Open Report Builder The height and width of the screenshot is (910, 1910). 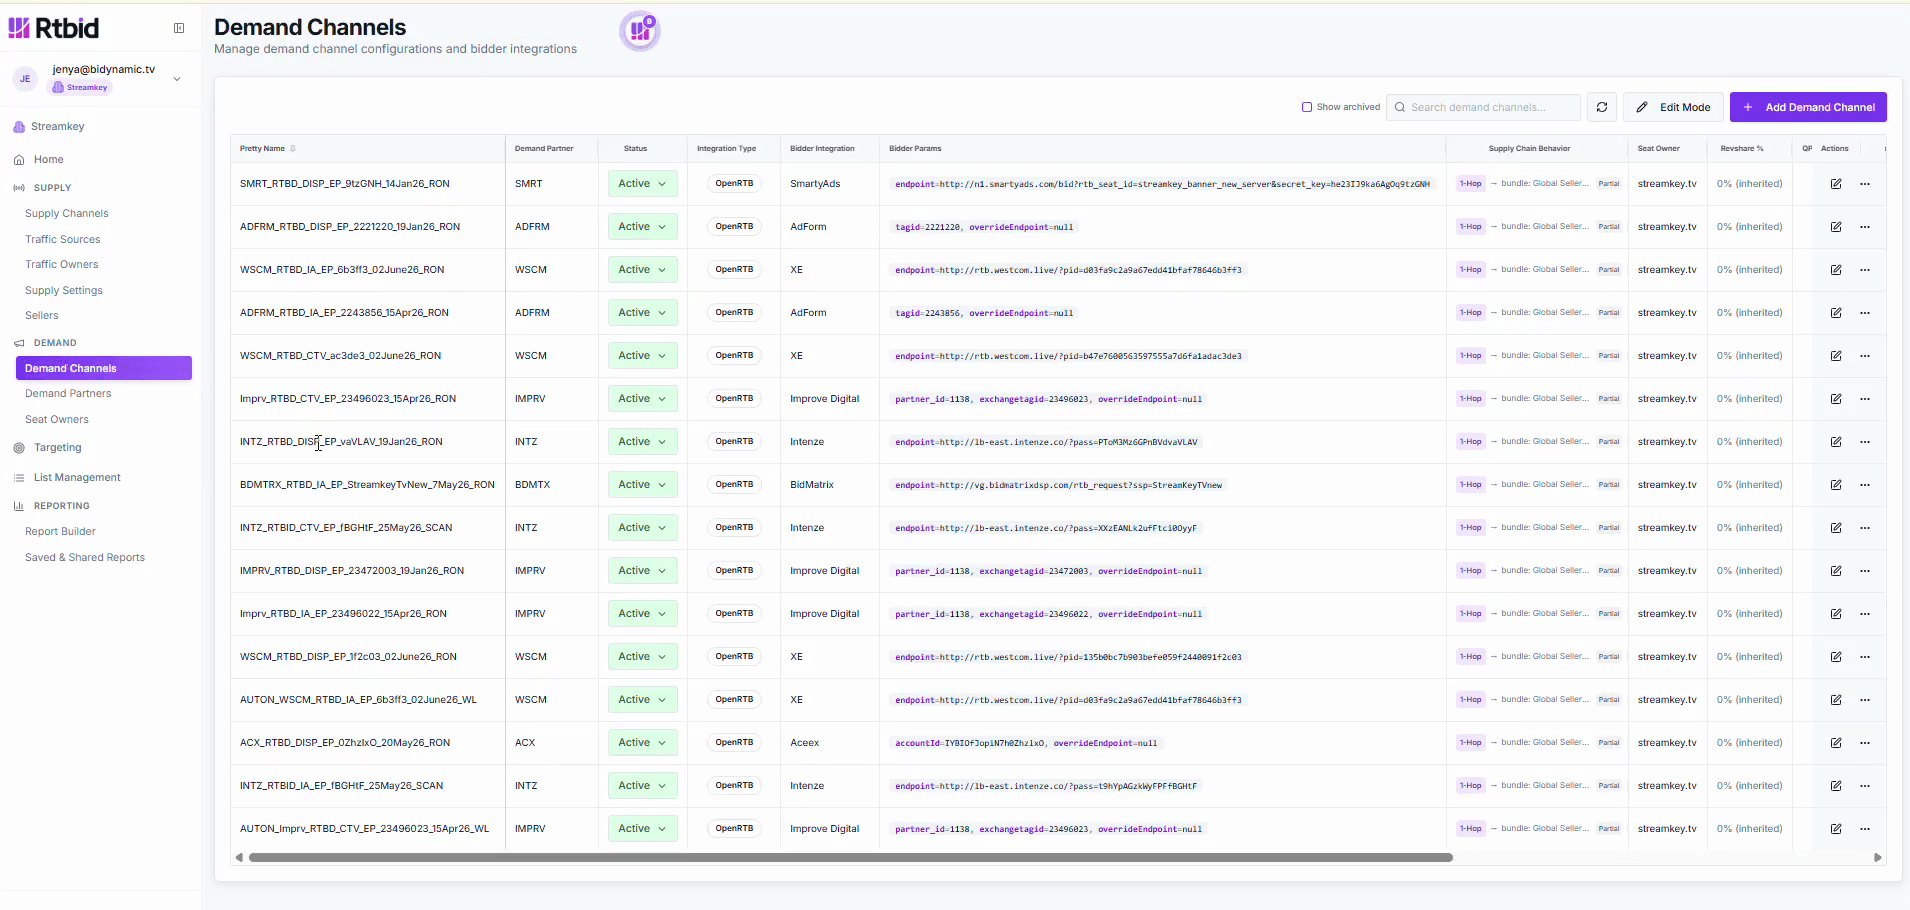(x=61, y=531)
